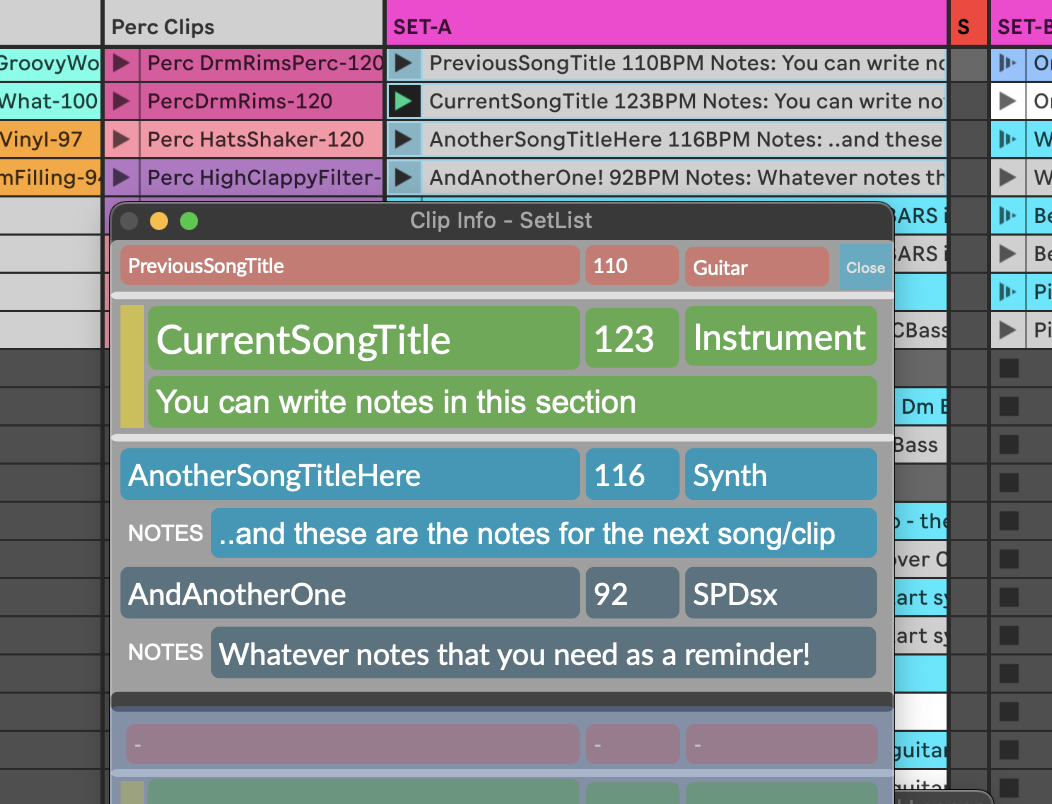Click the 123 BPM field
The height and width of the screenshot is (804, 1052).
click(x=632, y=338)
